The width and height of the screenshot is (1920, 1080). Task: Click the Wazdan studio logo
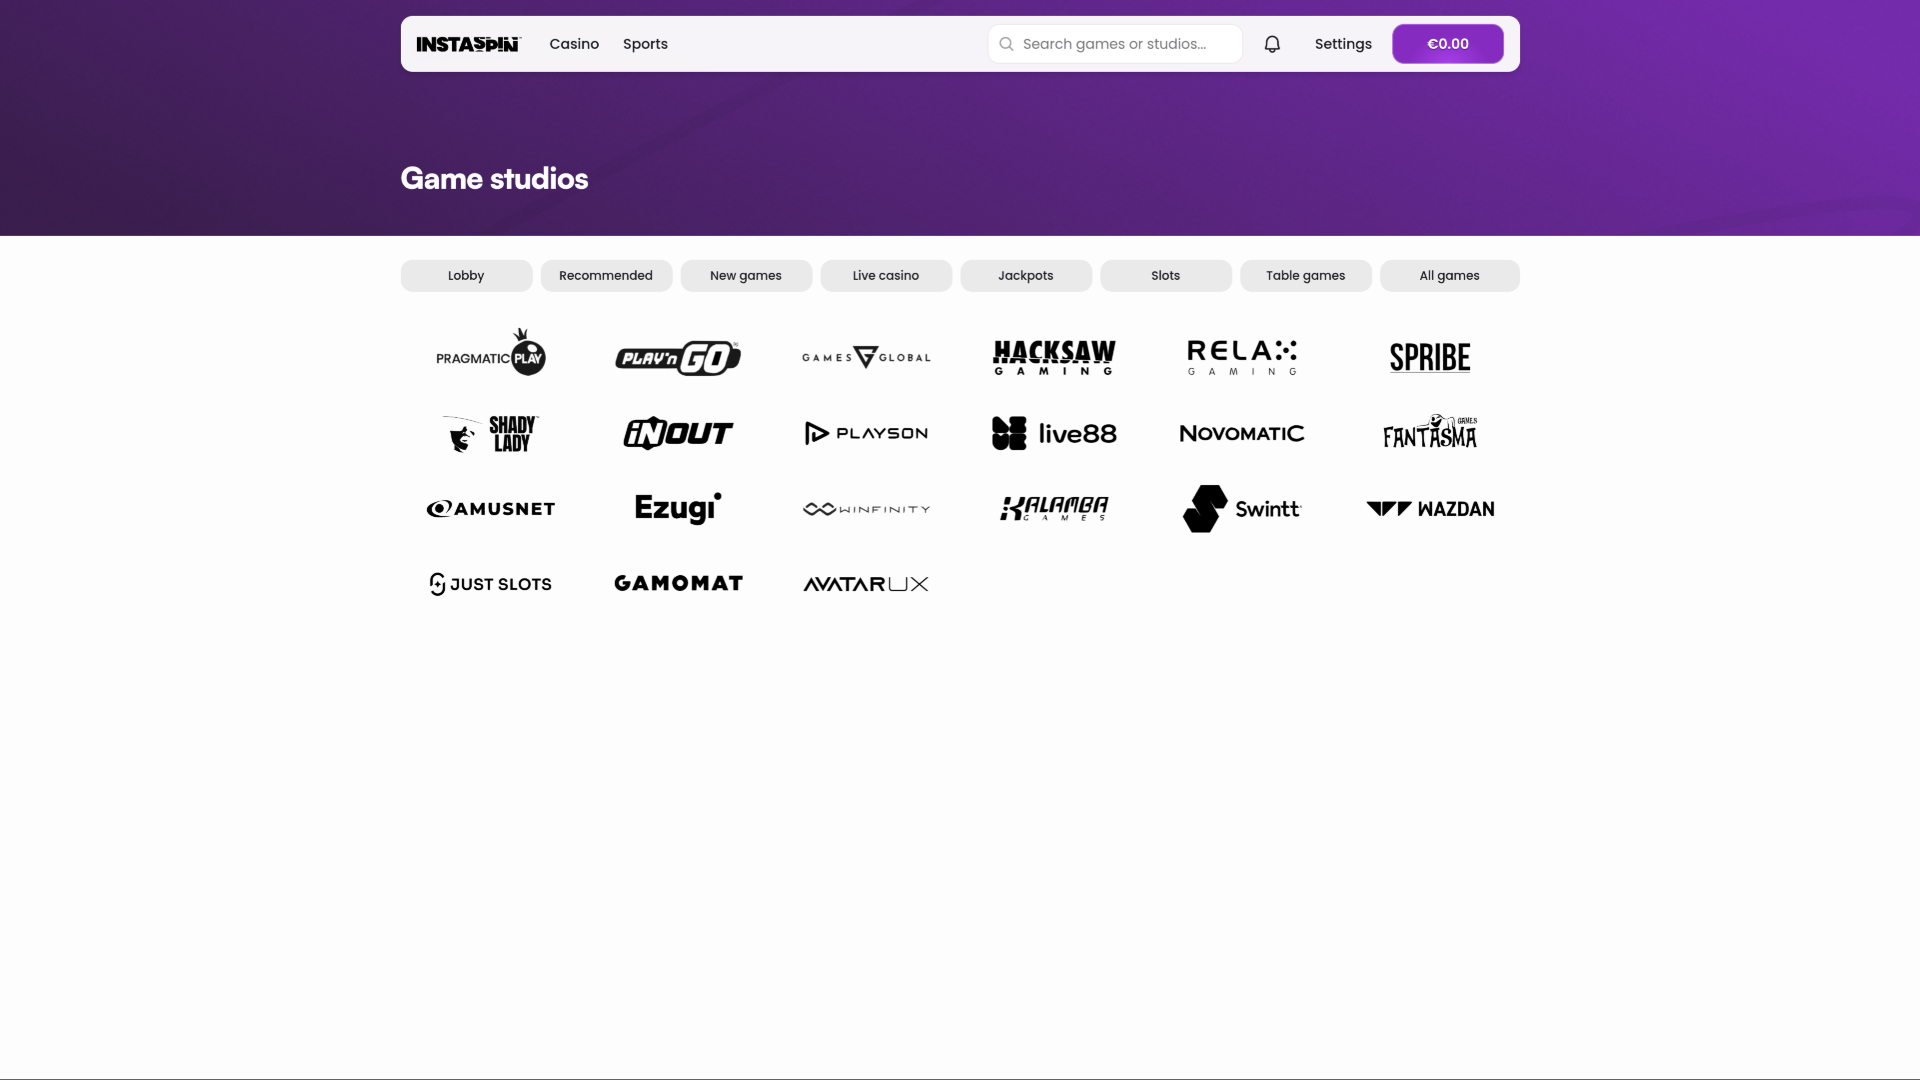1429,508
